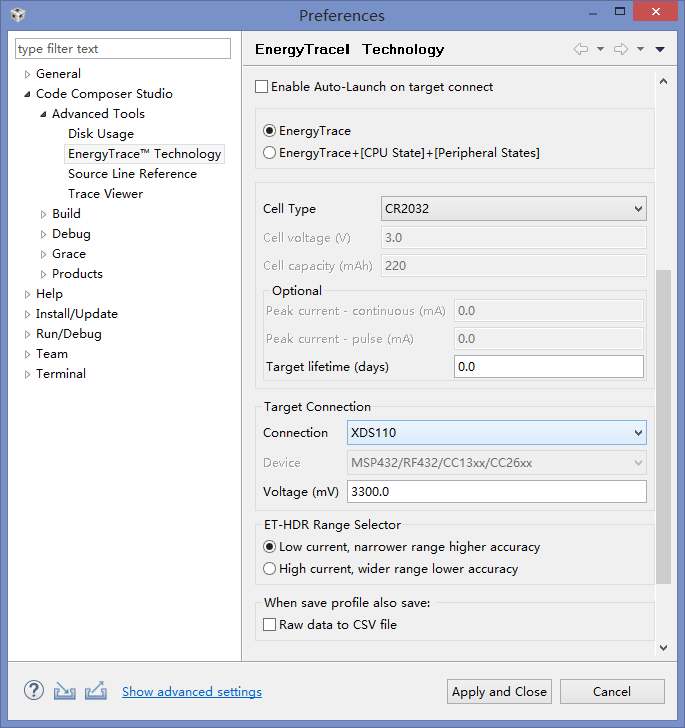
Task: Expand the Debug tree node
Action: (43, 234)
